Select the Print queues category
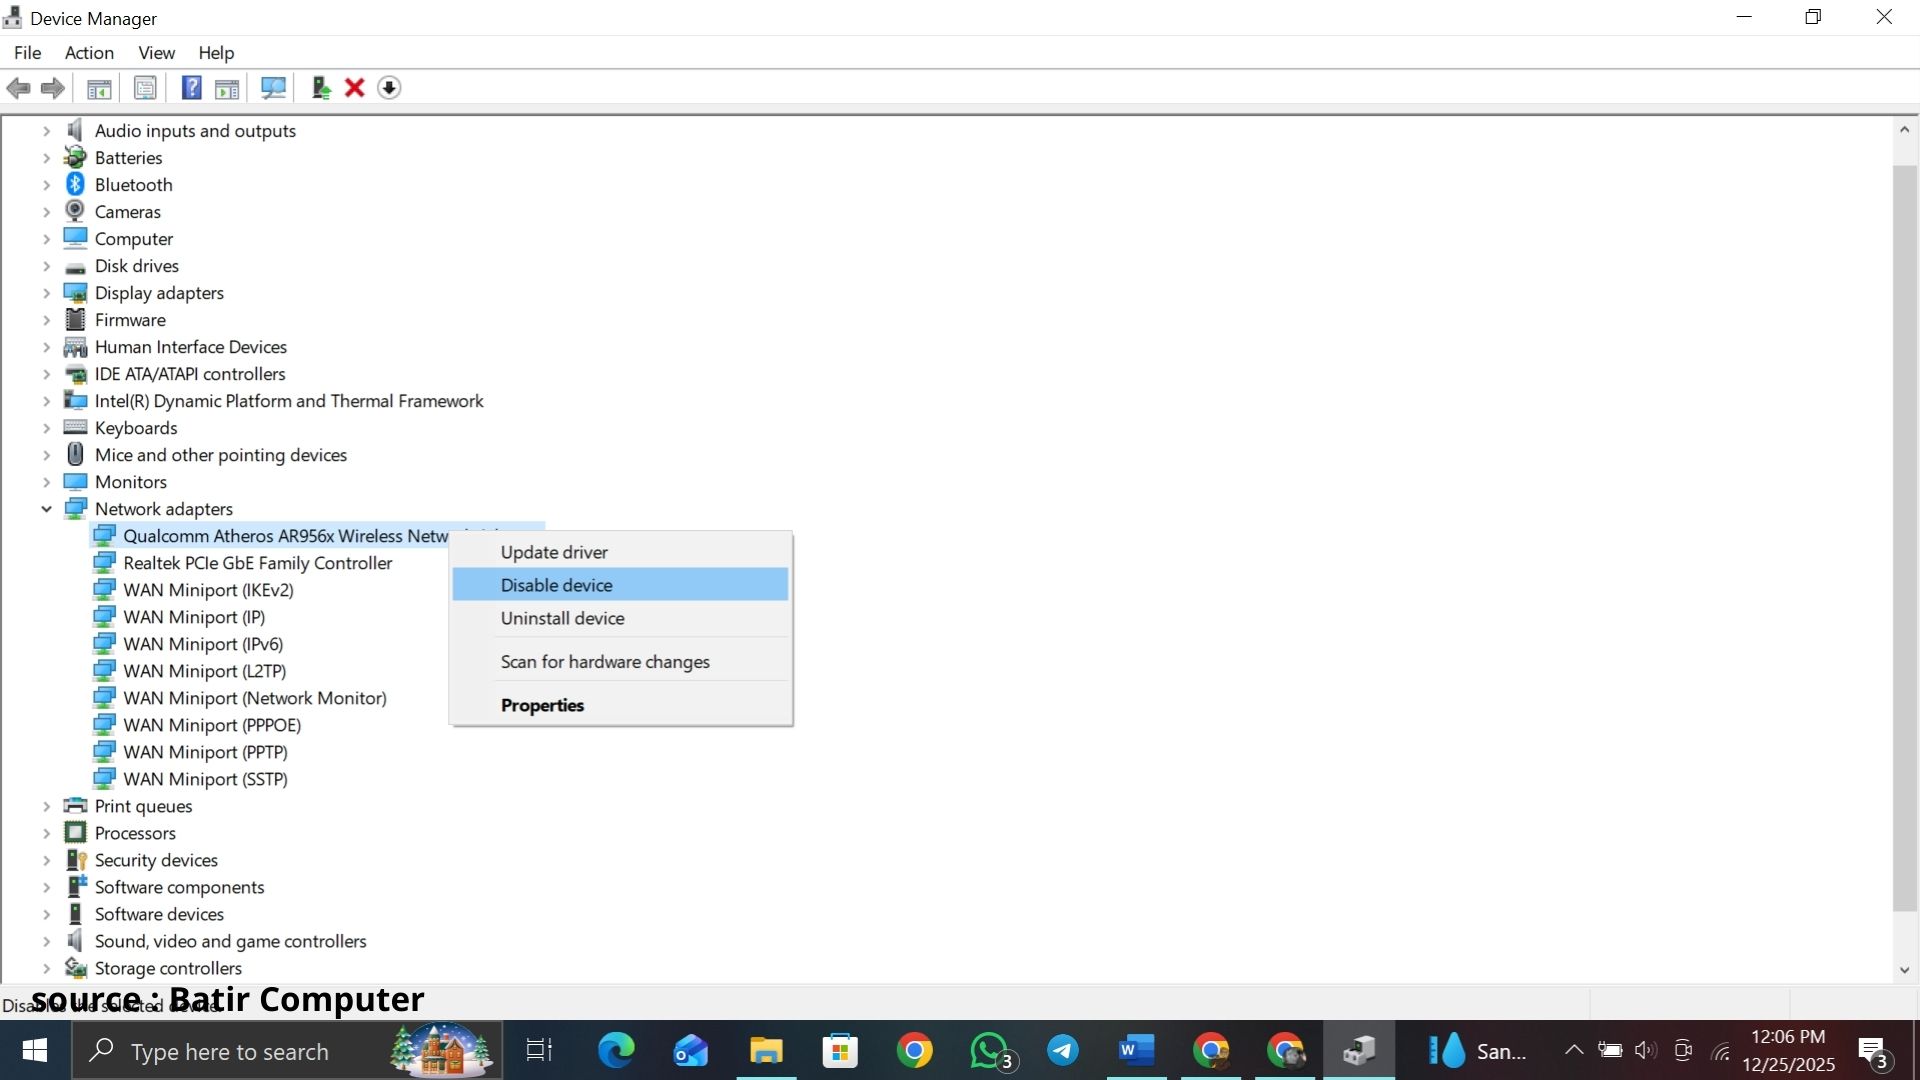 pyautogui.click(x=143, y=806)
